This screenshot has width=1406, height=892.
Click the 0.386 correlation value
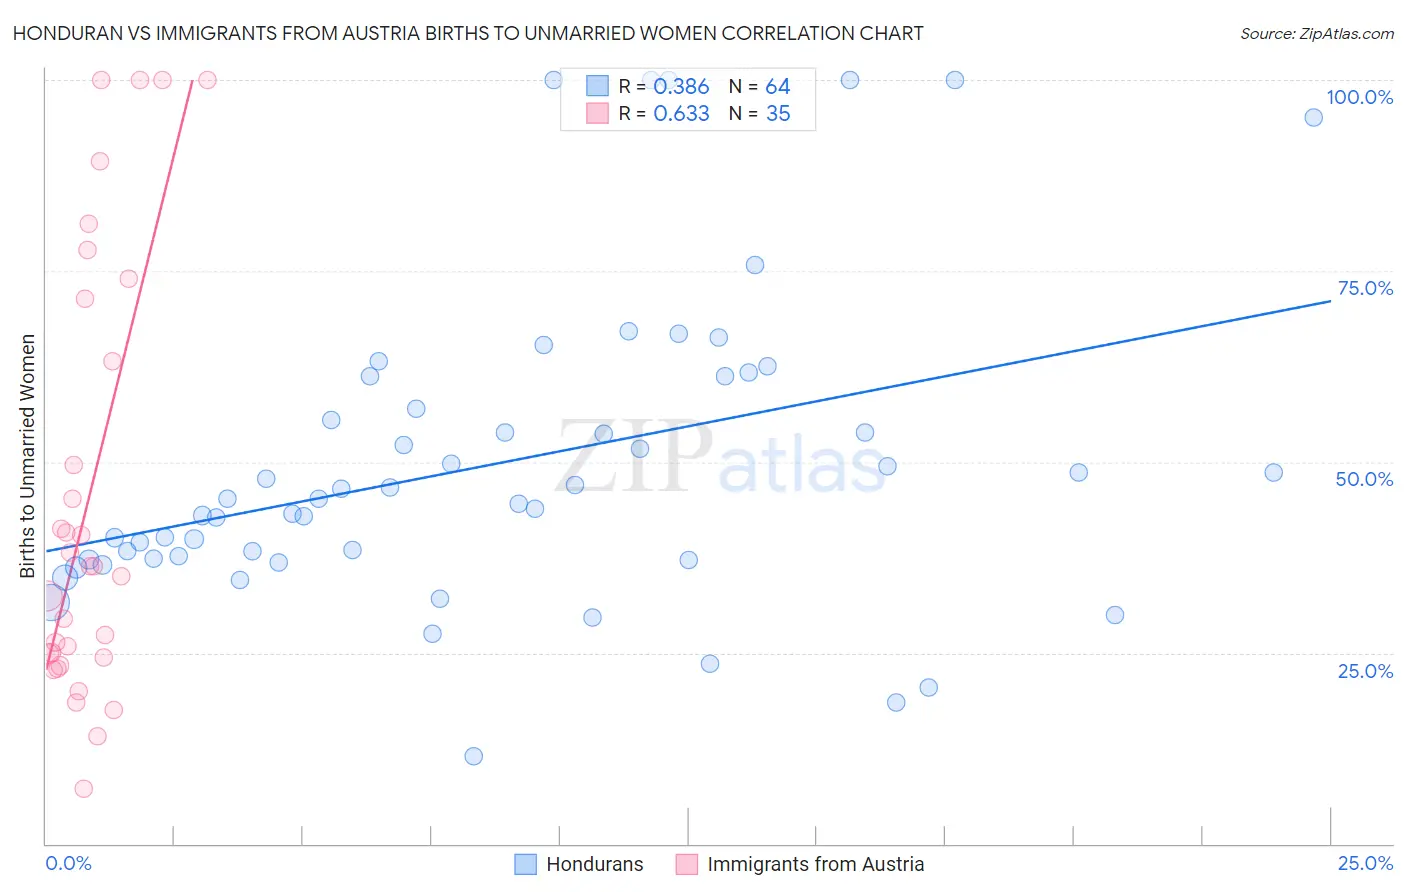681,87
